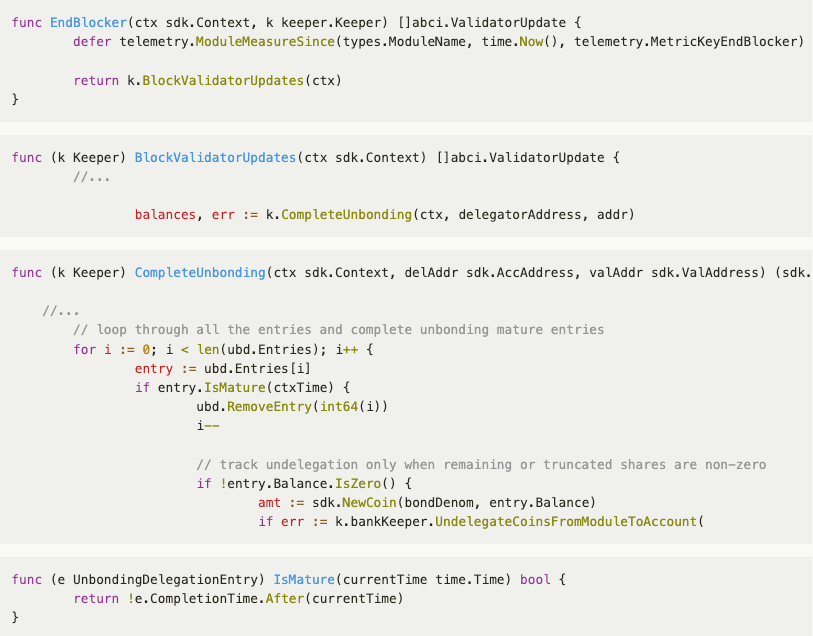
Task: Click len in the loop condition
Action: click(207, 350)
